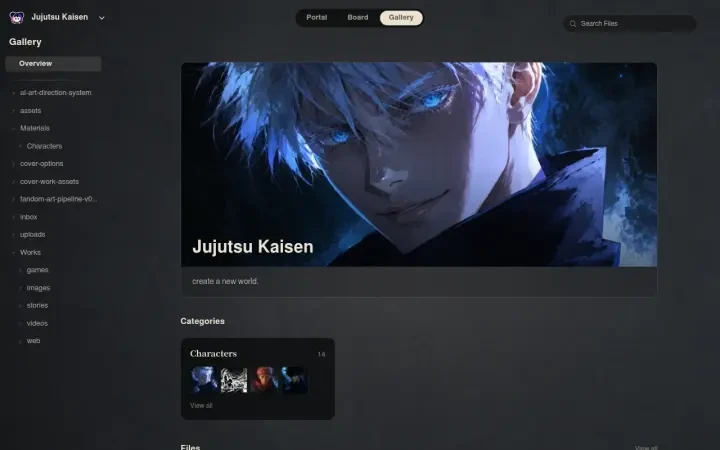Click the Gallery sidebar heading
The height and width of the screenshot is (450, 720).
click(25, 42)
